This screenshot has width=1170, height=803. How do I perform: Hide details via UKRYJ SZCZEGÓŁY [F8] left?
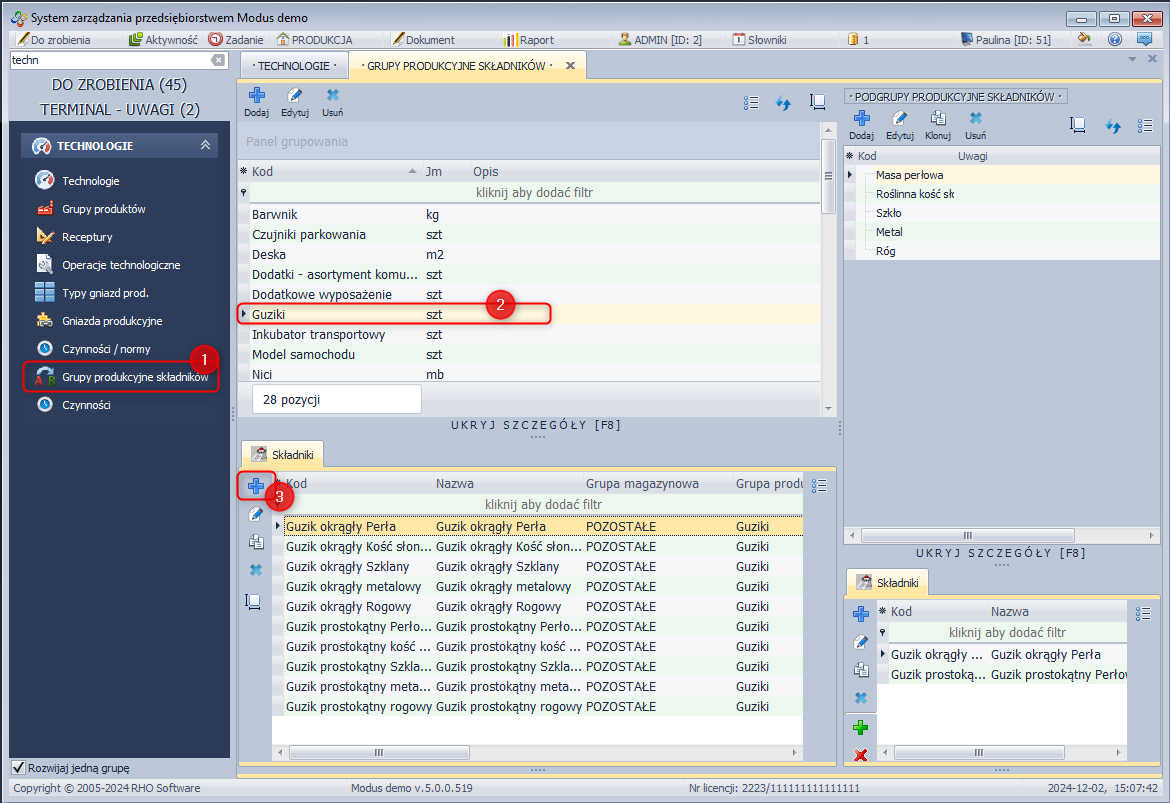pyautogui.click(x=537, y=425)
